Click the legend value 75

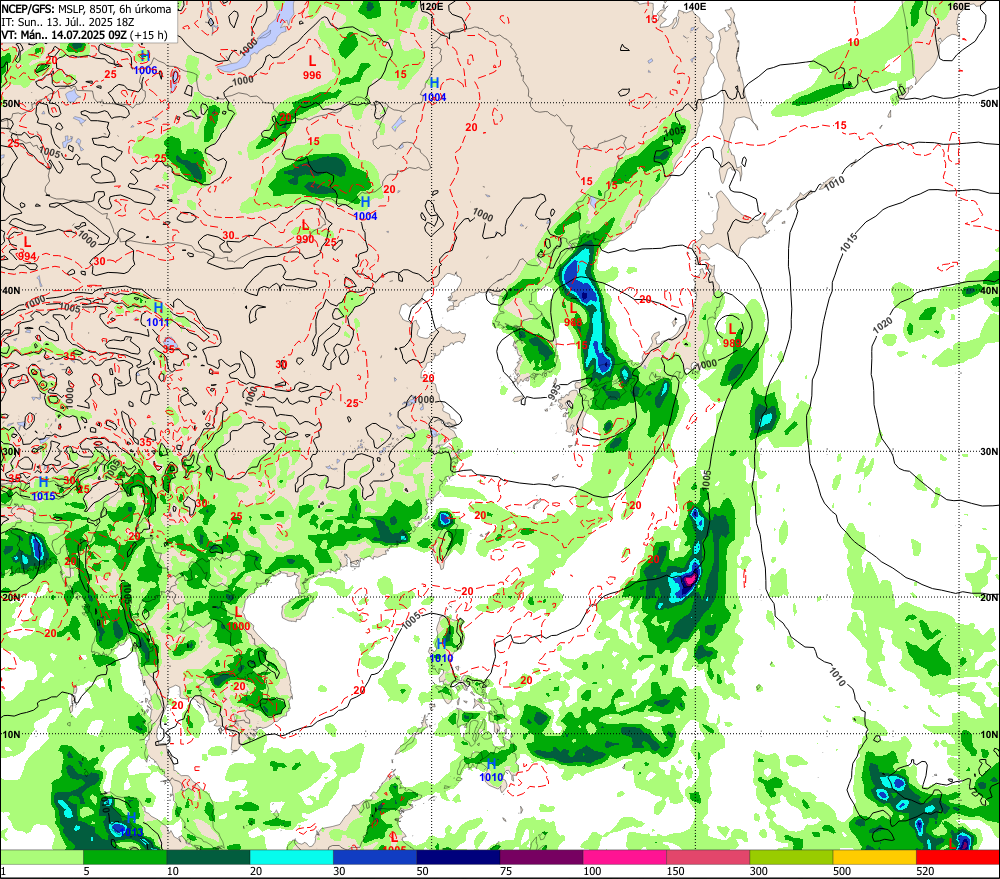pos(506,871)
